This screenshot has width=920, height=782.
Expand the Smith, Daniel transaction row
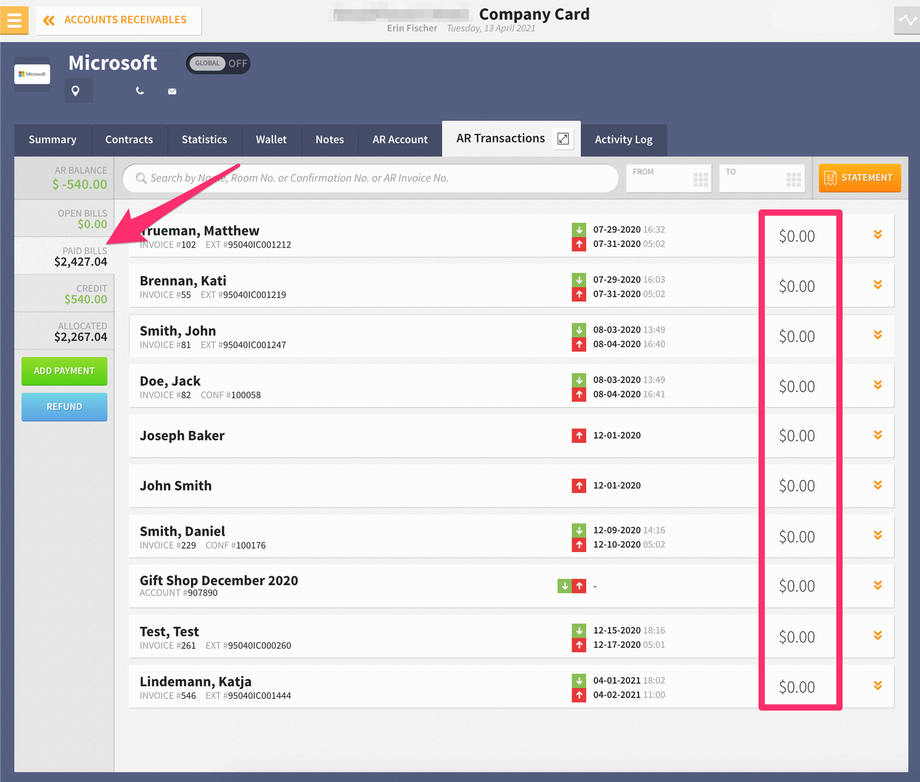point(878,535)
